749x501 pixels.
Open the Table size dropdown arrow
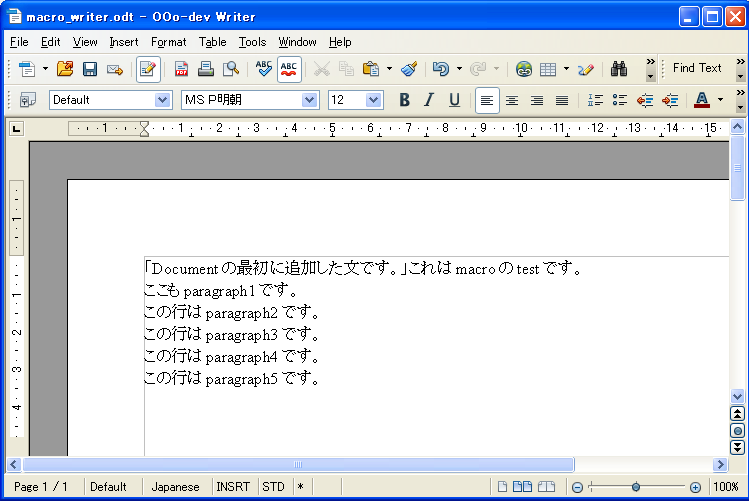567,69
